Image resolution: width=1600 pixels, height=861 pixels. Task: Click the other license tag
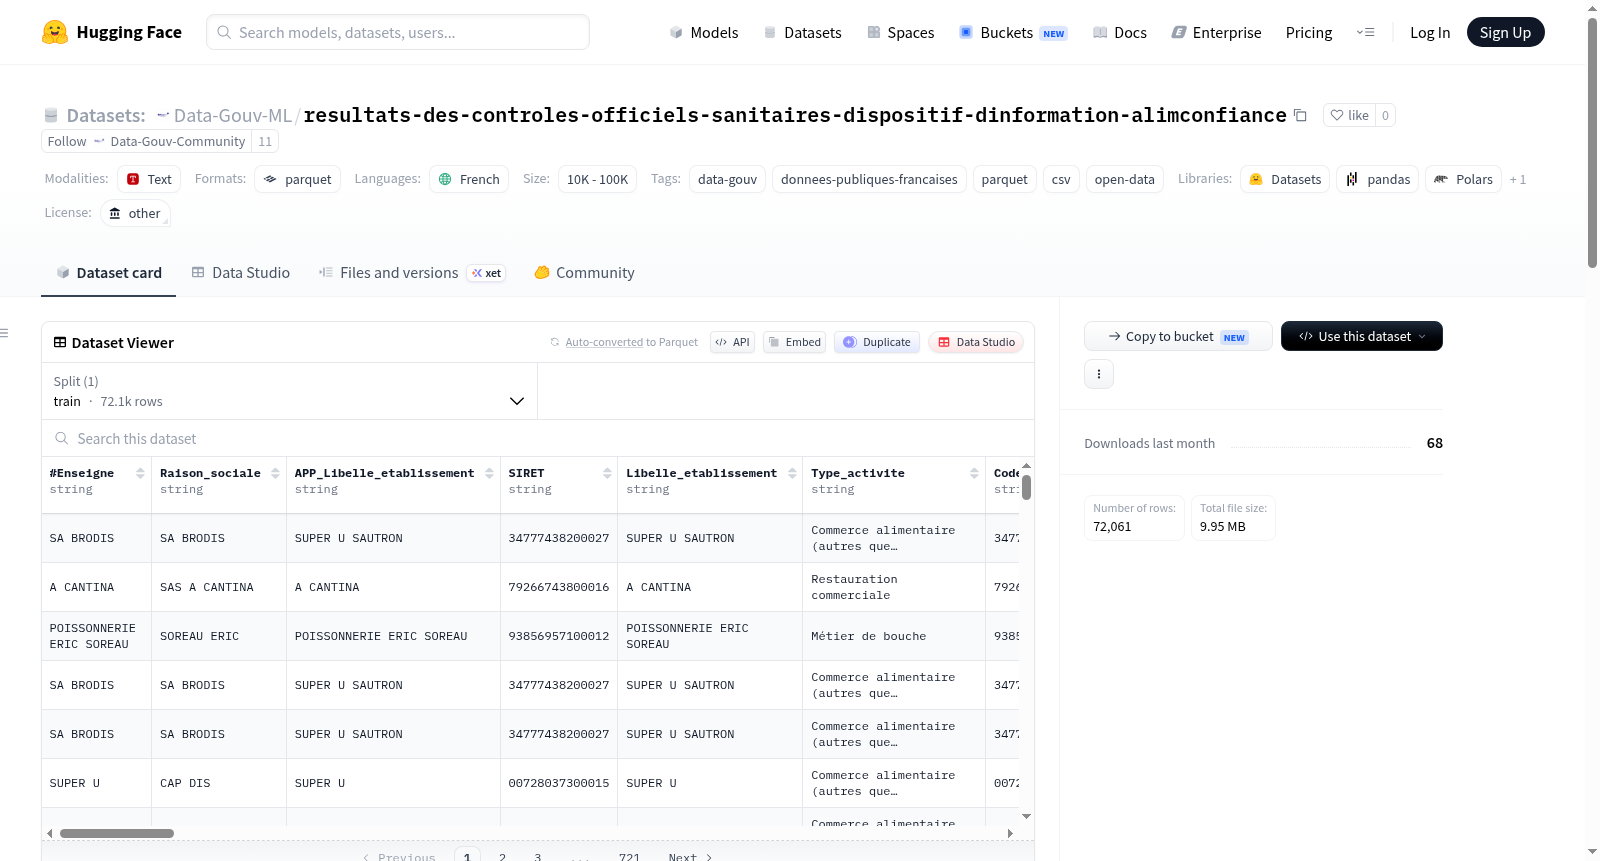pyautogui.click(x=135, y=213)
